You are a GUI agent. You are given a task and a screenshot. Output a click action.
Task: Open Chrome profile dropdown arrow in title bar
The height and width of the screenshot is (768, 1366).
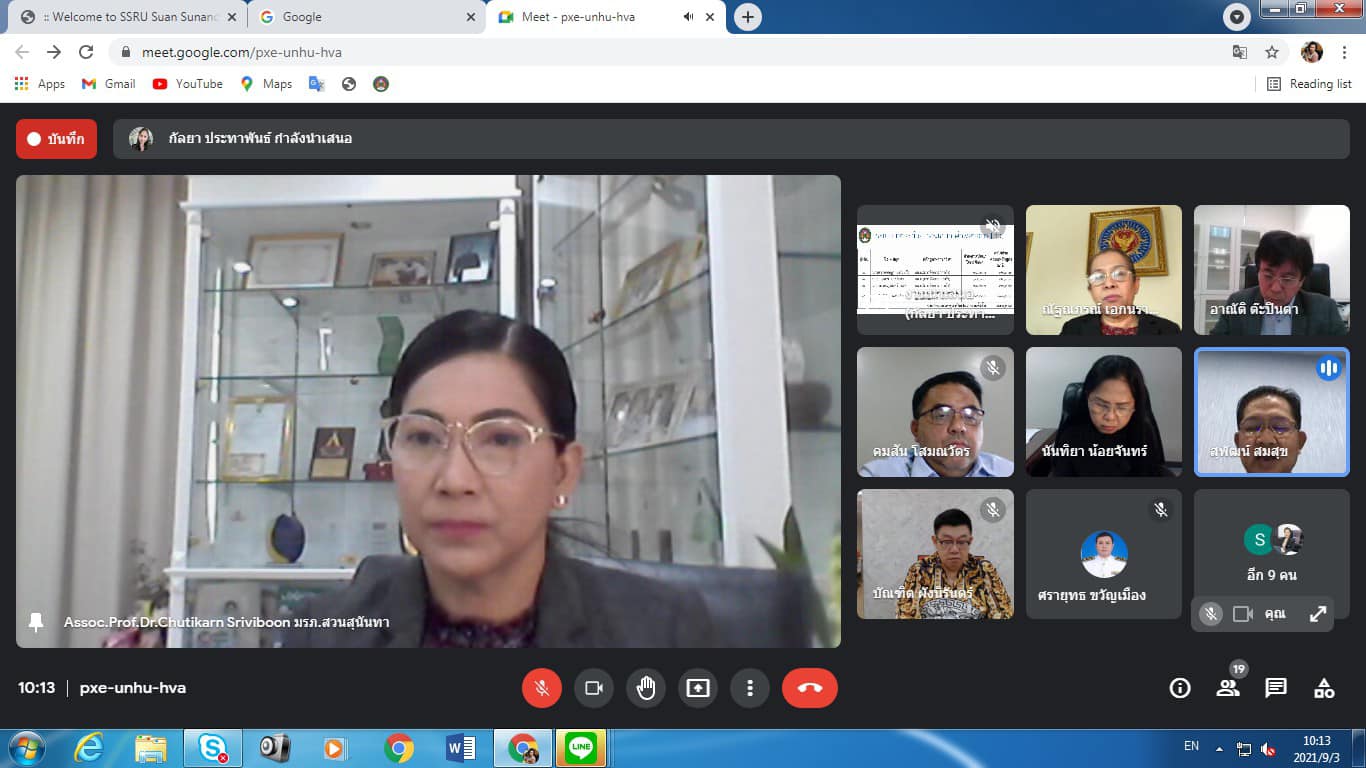pos(1237,17)
